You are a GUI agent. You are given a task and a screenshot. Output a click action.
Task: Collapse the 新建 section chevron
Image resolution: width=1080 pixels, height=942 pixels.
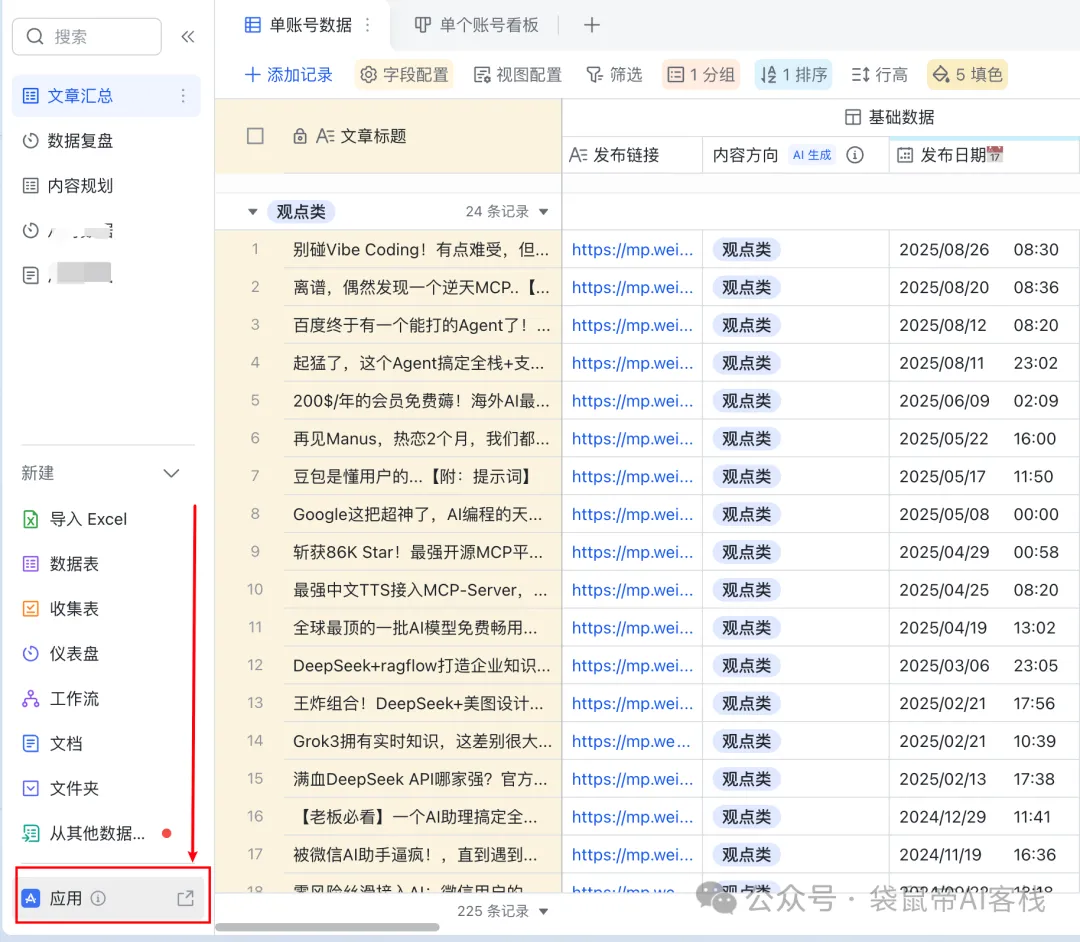click(x=170, y=472)
